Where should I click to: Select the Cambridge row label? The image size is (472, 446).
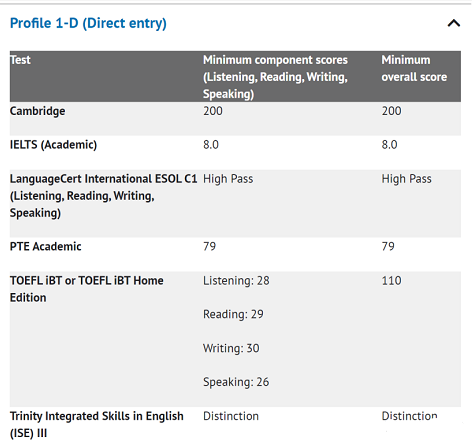tap(38, 111)
